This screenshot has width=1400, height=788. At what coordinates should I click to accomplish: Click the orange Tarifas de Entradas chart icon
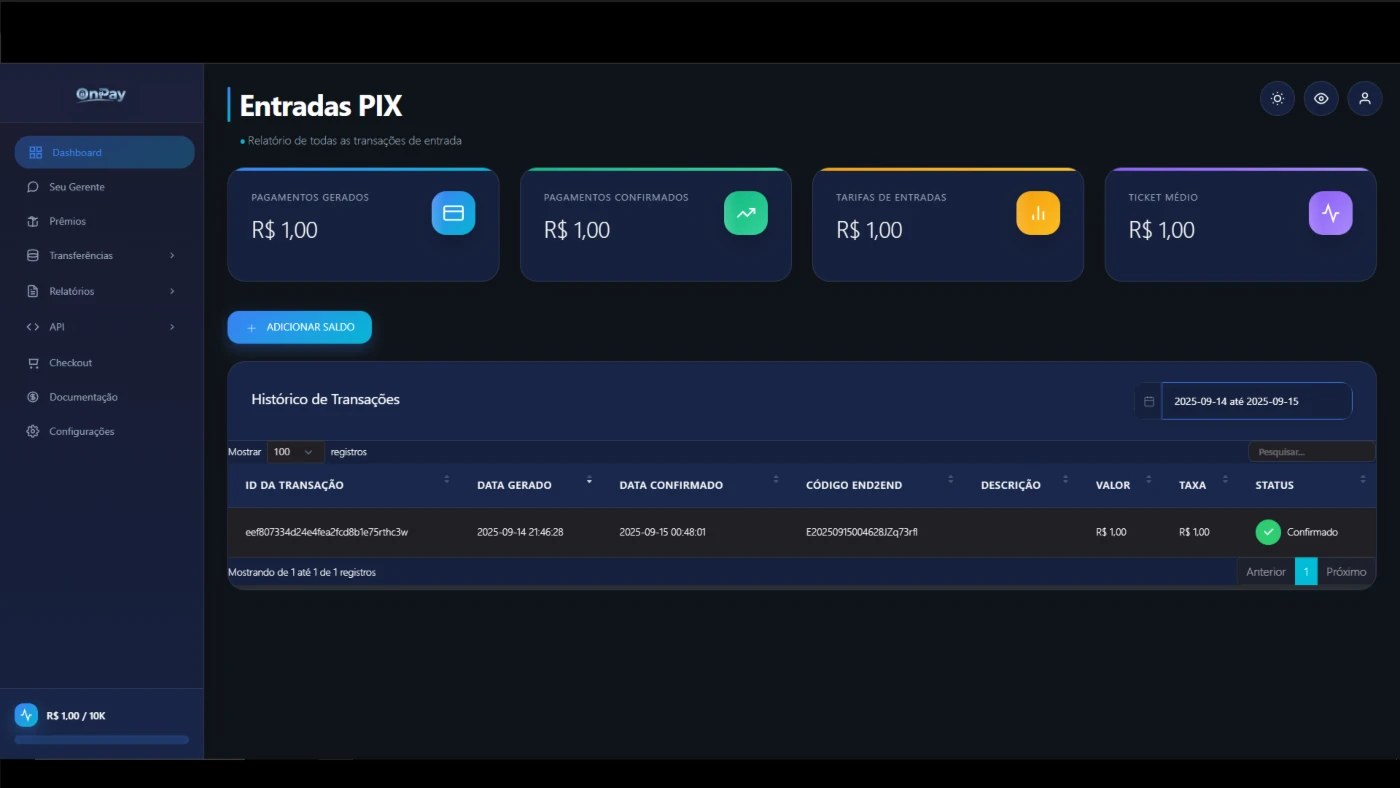point(1038,213)
